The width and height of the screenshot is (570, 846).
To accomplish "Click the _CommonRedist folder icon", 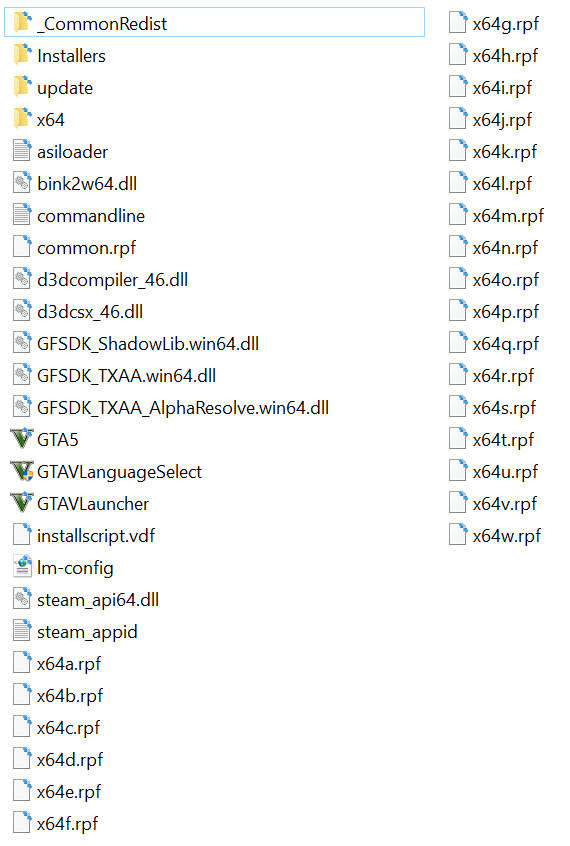I will coord(22,23).
